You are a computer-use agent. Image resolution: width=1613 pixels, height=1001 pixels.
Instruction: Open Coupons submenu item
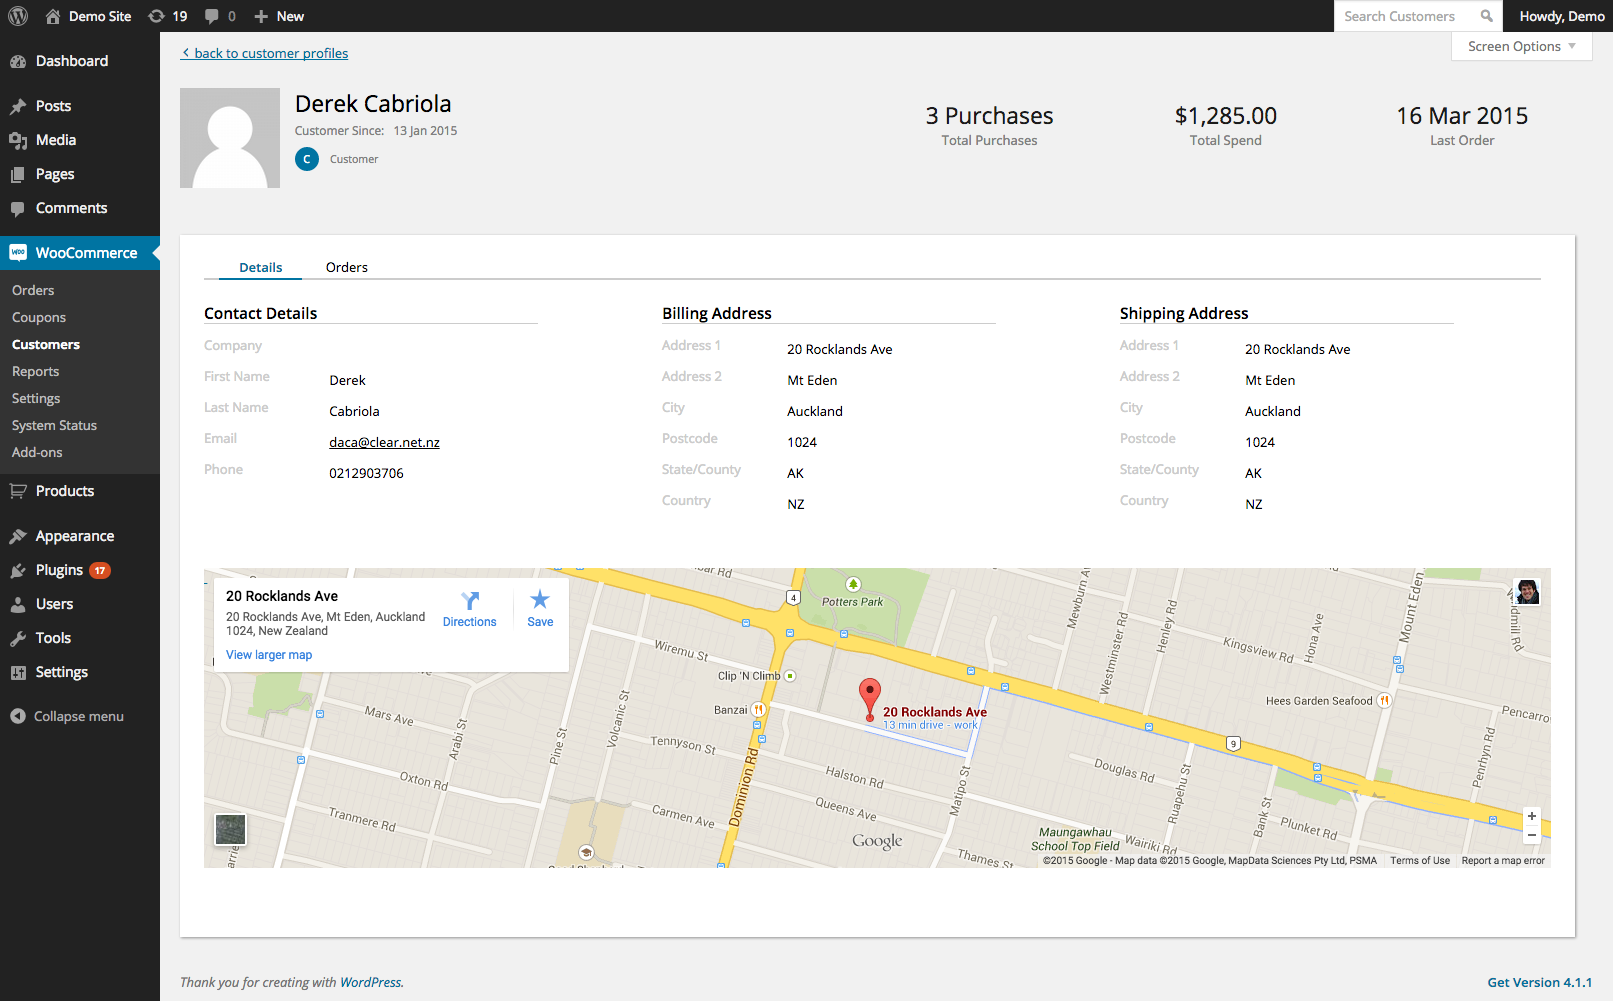39,317
